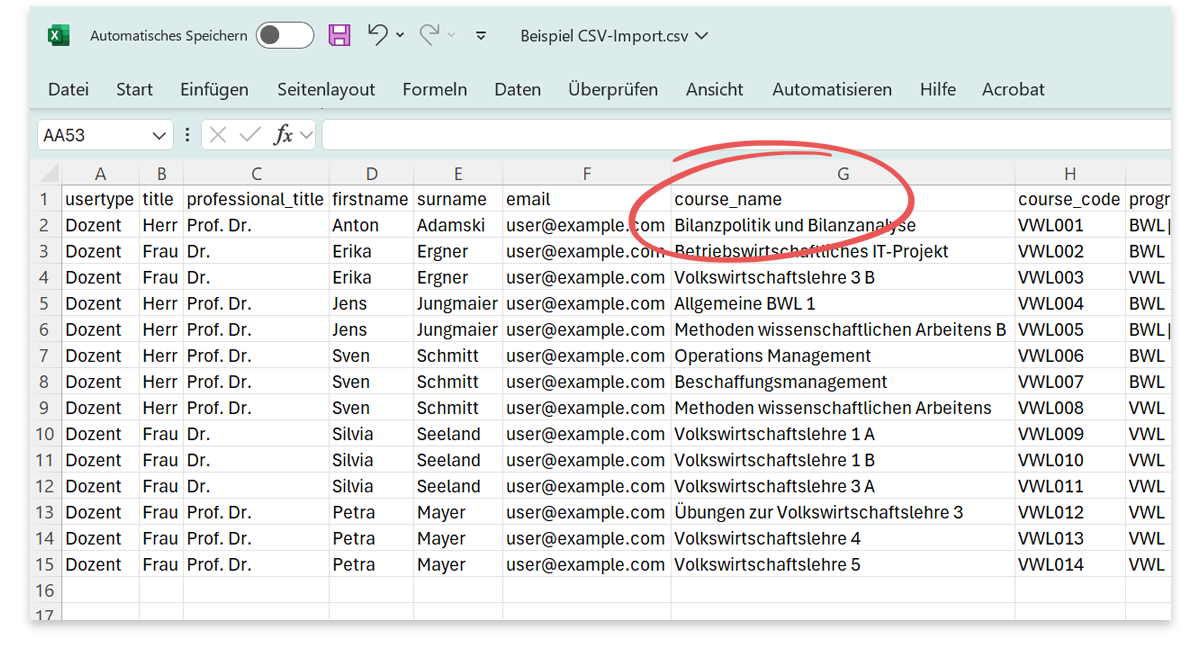
Task: Open the file title dropdown next to Beispiel CSV-Import.csv
Action: click(700, 34)
